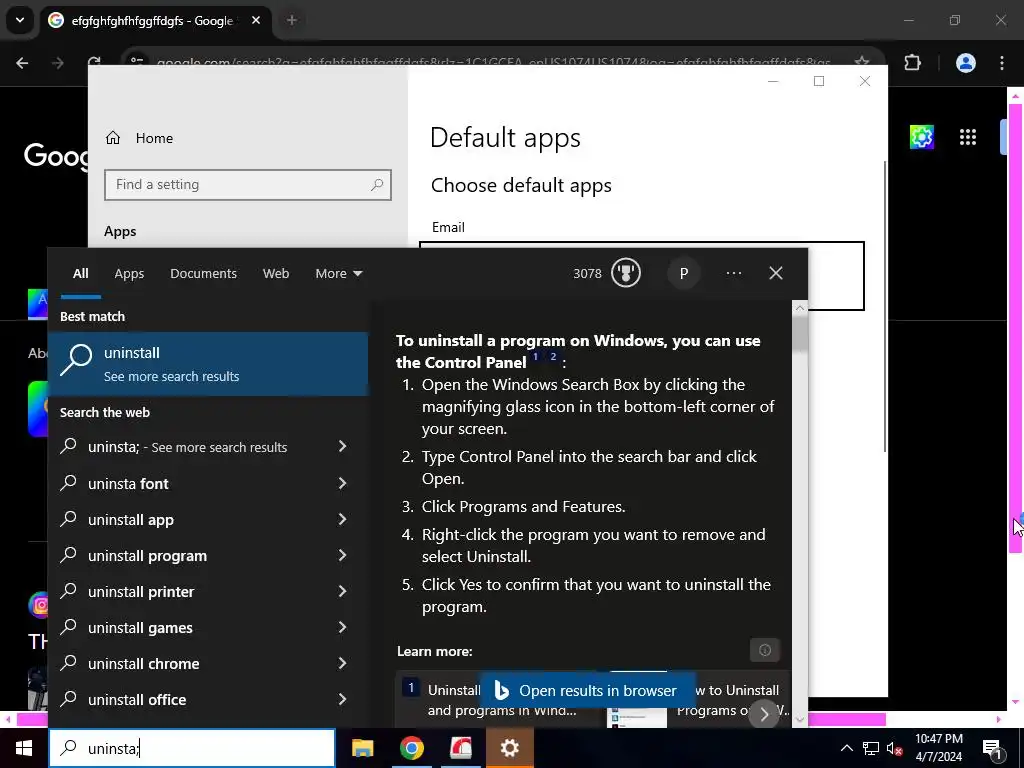1024x768 pixels.
Task: Open the P account avatar in search panel
Action: click(684, 273)
